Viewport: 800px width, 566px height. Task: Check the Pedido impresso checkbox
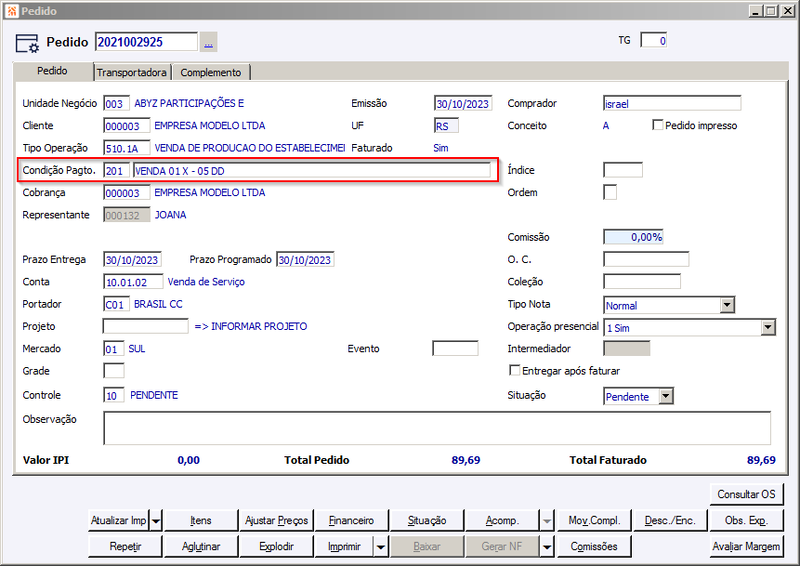coord(658,125)
